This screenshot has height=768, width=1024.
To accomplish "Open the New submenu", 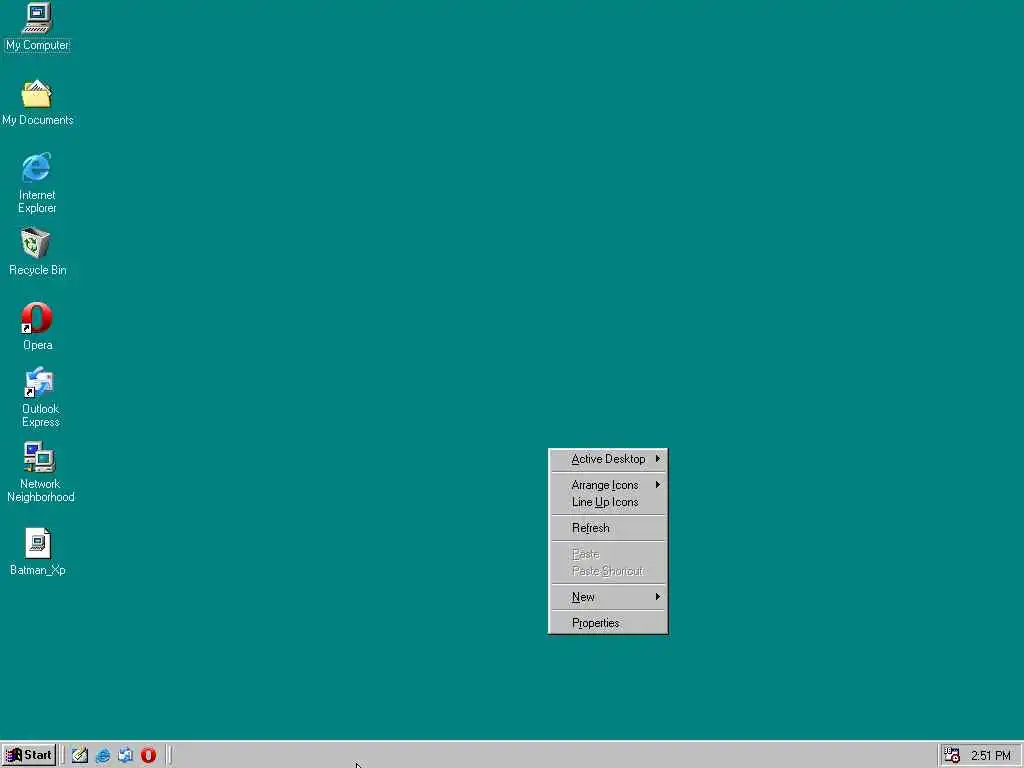I will point(608,597).
